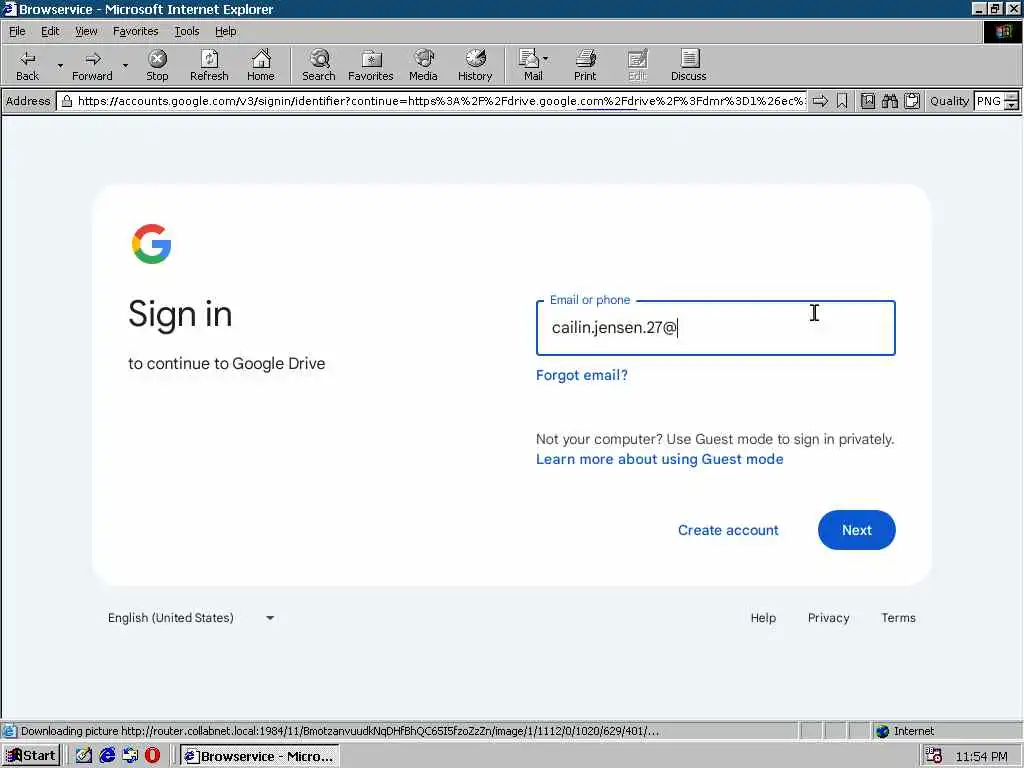This screenshot has width=1024, height=768.
Task: Click the Terms footer link
Action: pyautogui.click(x=898, y=618)
